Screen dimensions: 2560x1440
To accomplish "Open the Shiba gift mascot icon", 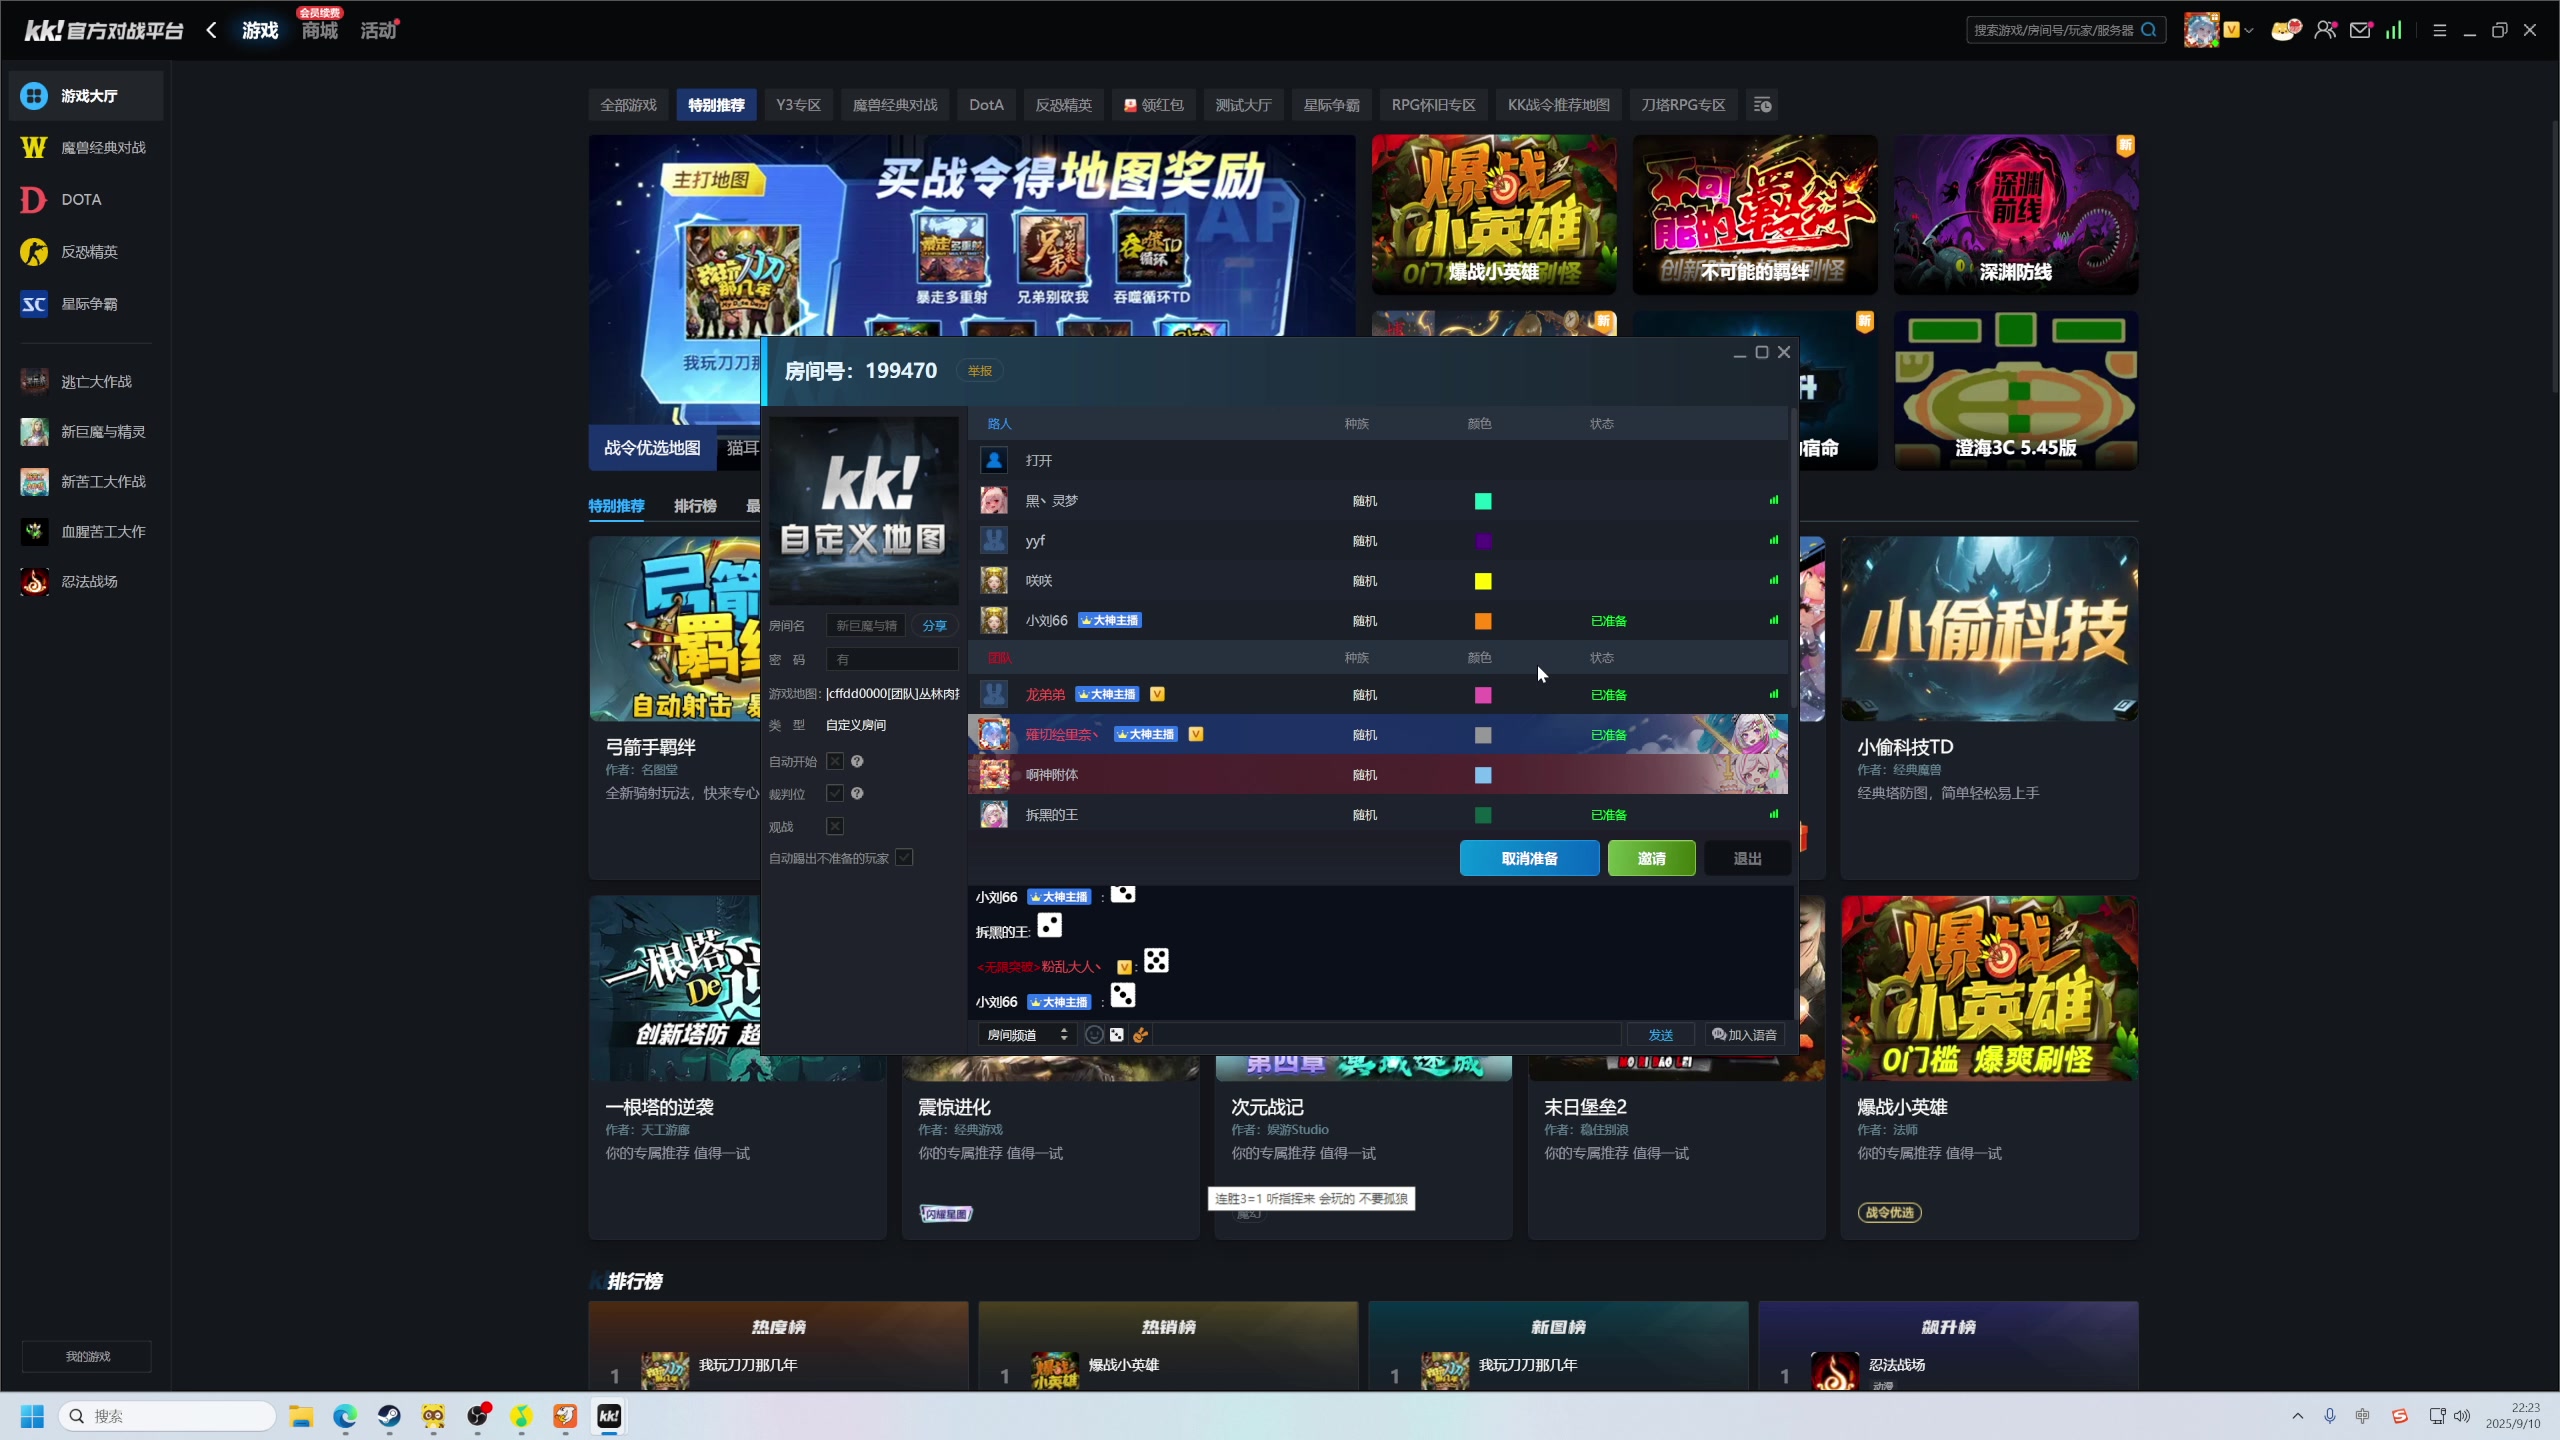I will (2285, 30).
